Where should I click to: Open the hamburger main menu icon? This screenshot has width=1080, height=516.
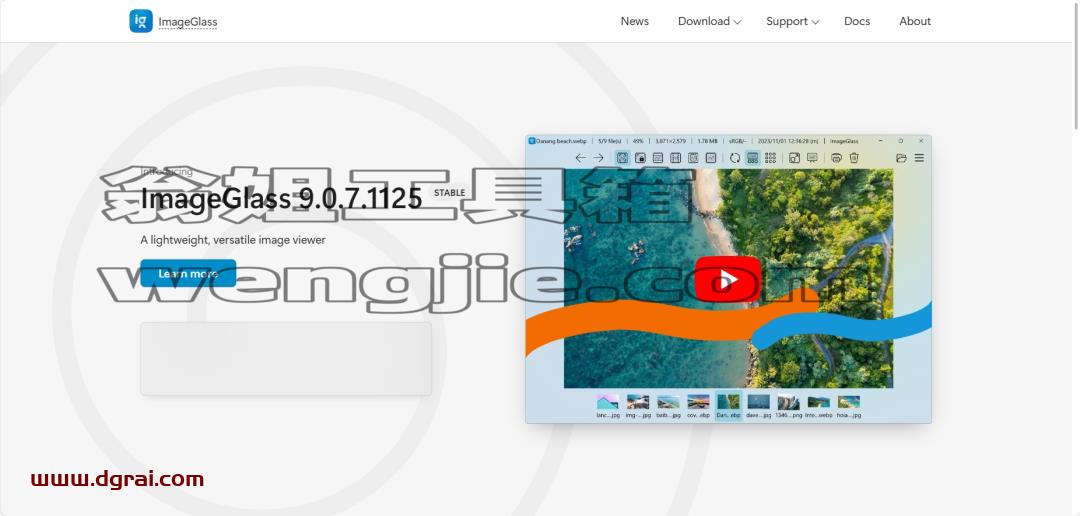click(919, 158)
